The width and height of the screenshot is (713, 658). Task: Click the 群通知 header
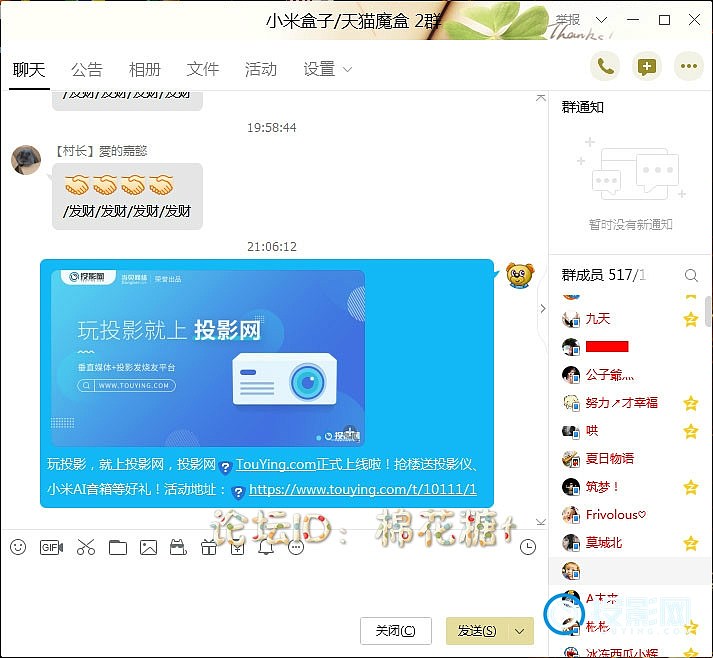pos(582,107)
